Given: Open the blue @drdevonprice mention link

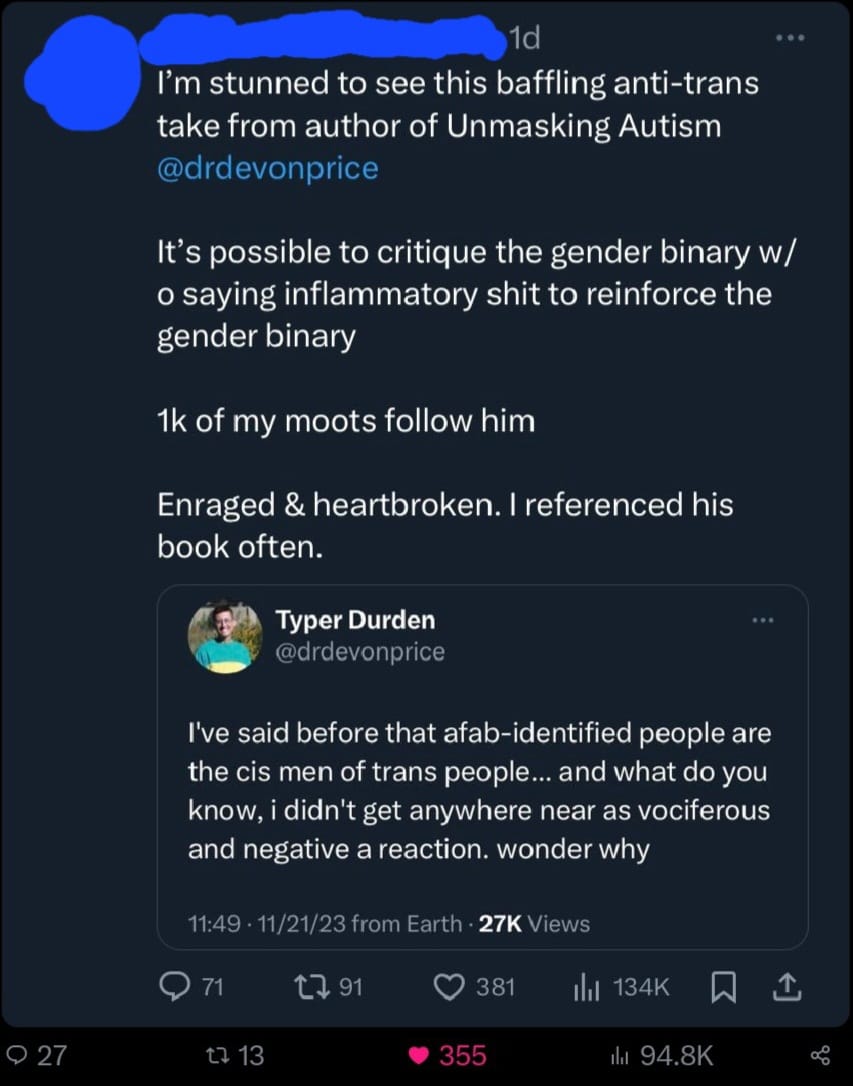Looking at the screenshot, I should click(268, 167).
